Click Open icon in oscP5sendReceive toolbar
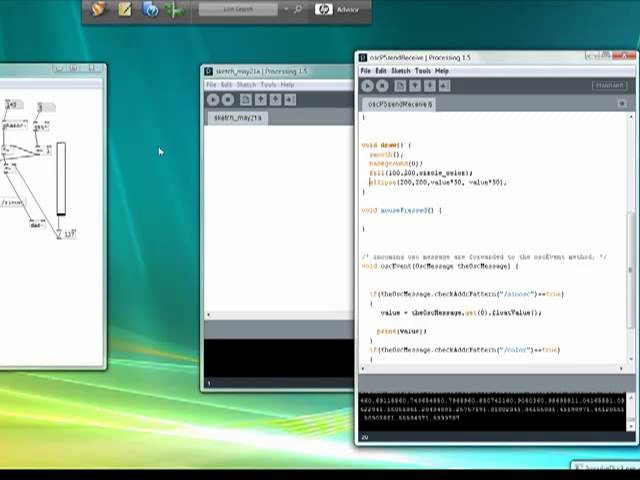640x480 pixels. click(415, 86)
